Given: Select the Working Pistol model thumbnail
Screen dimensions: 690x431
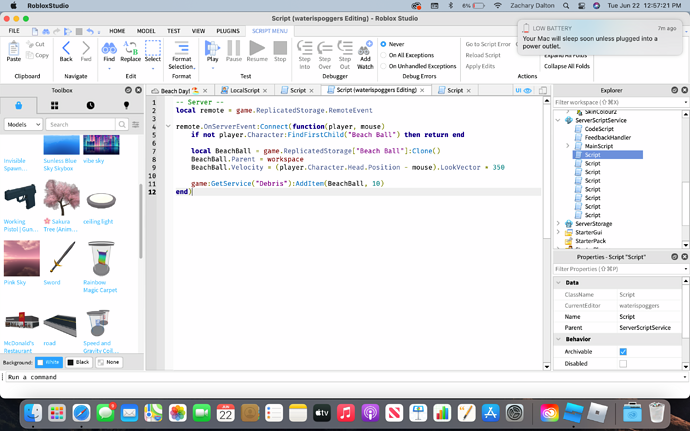Looking at the screenshot, I should (20, 197).
